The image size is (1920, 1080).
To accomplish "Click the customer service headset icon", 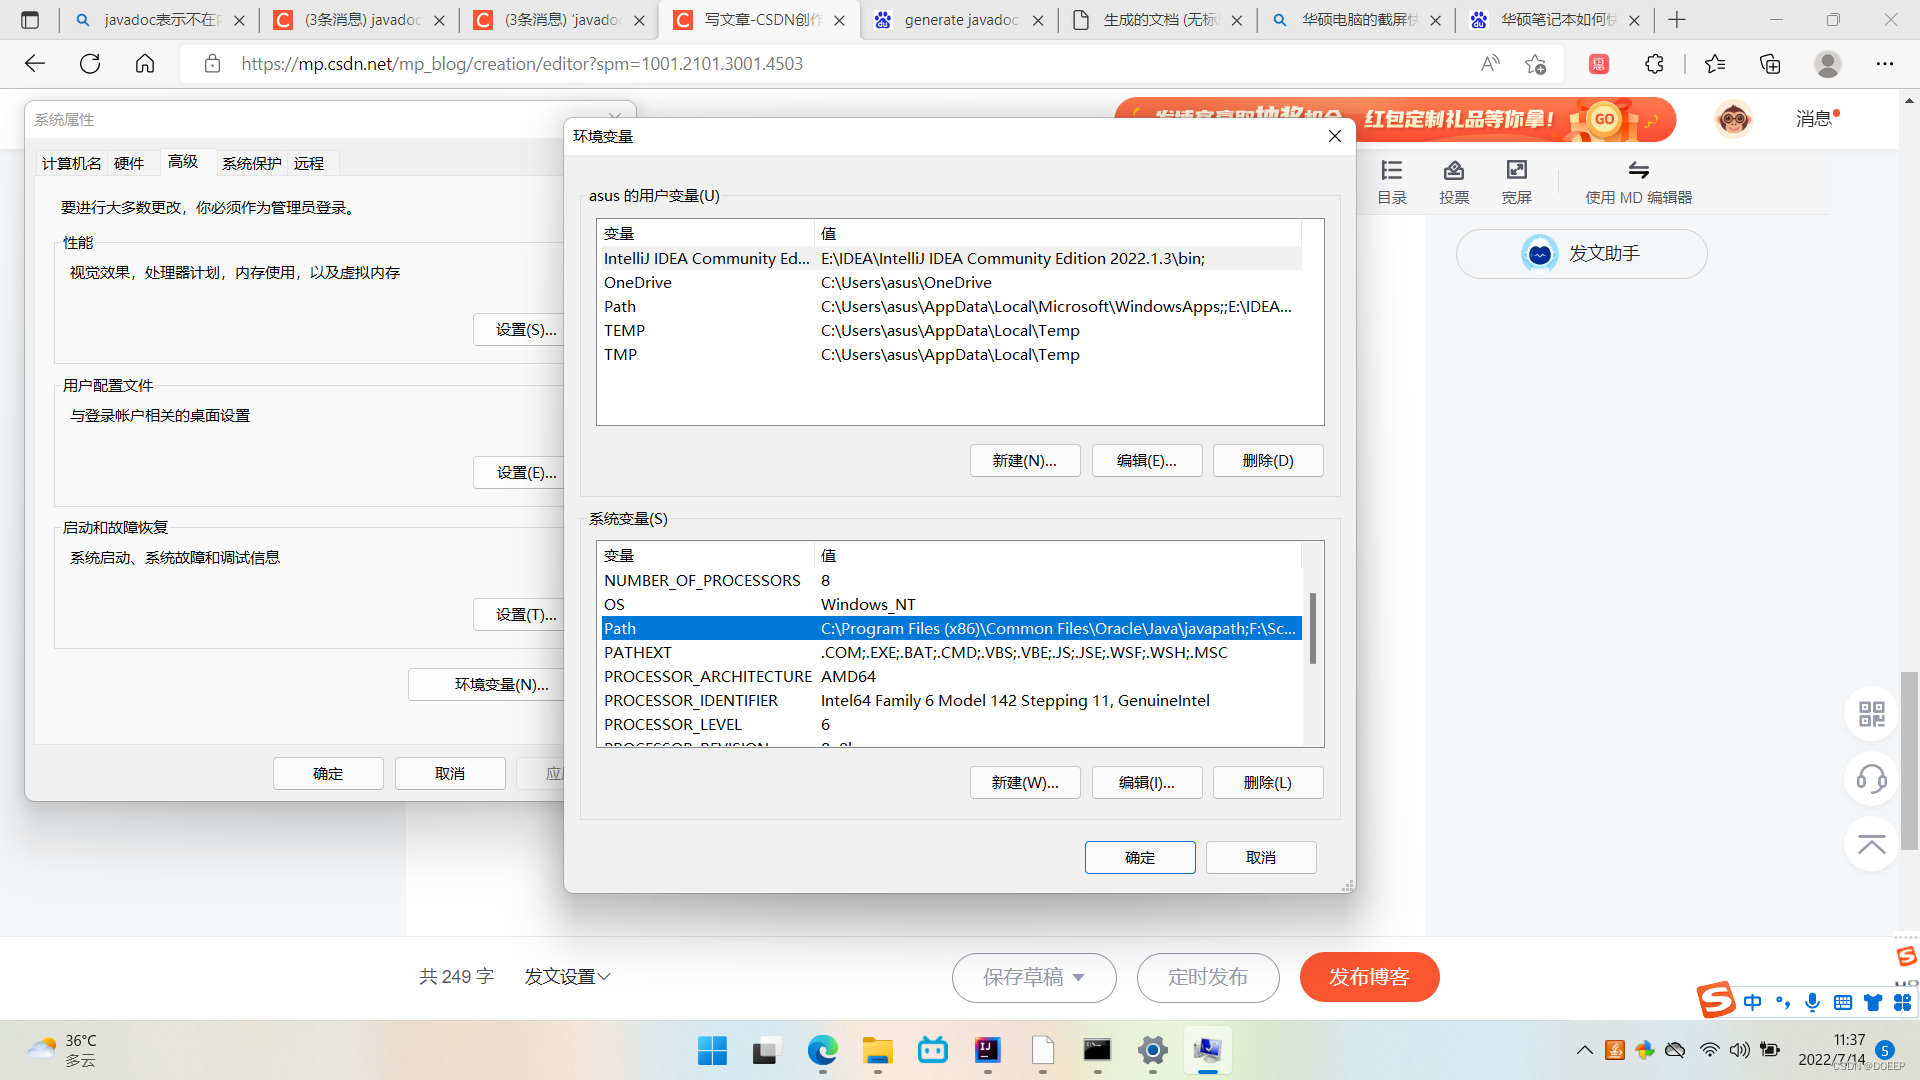I will pyautogui.click(x=1871, y=779).
